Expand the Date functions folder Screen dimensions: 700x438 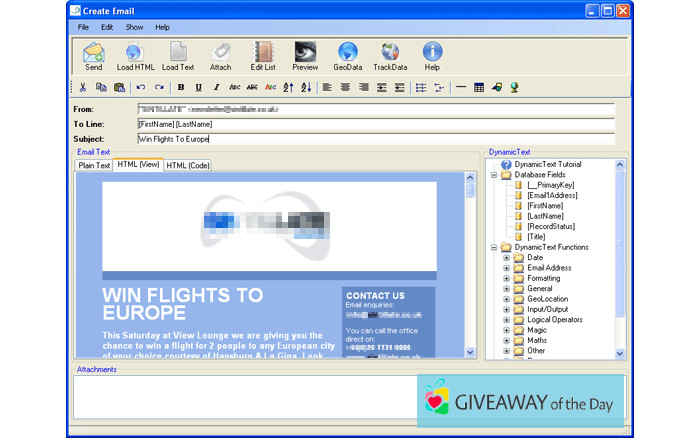pyautogui.click(x=506, y=258)
